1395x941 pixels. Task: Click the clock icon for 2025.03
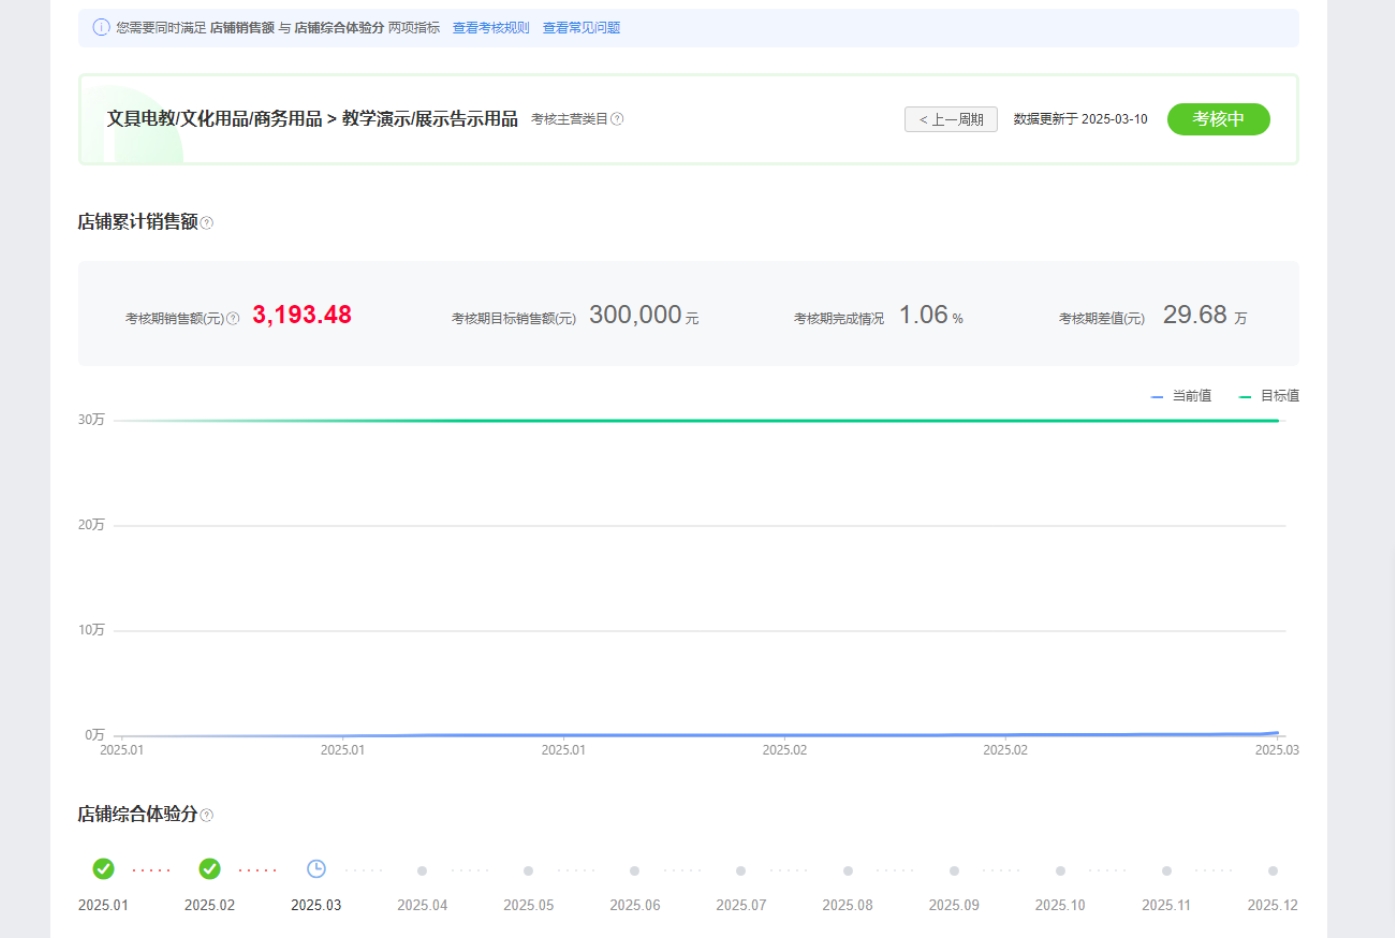[316, 869]
